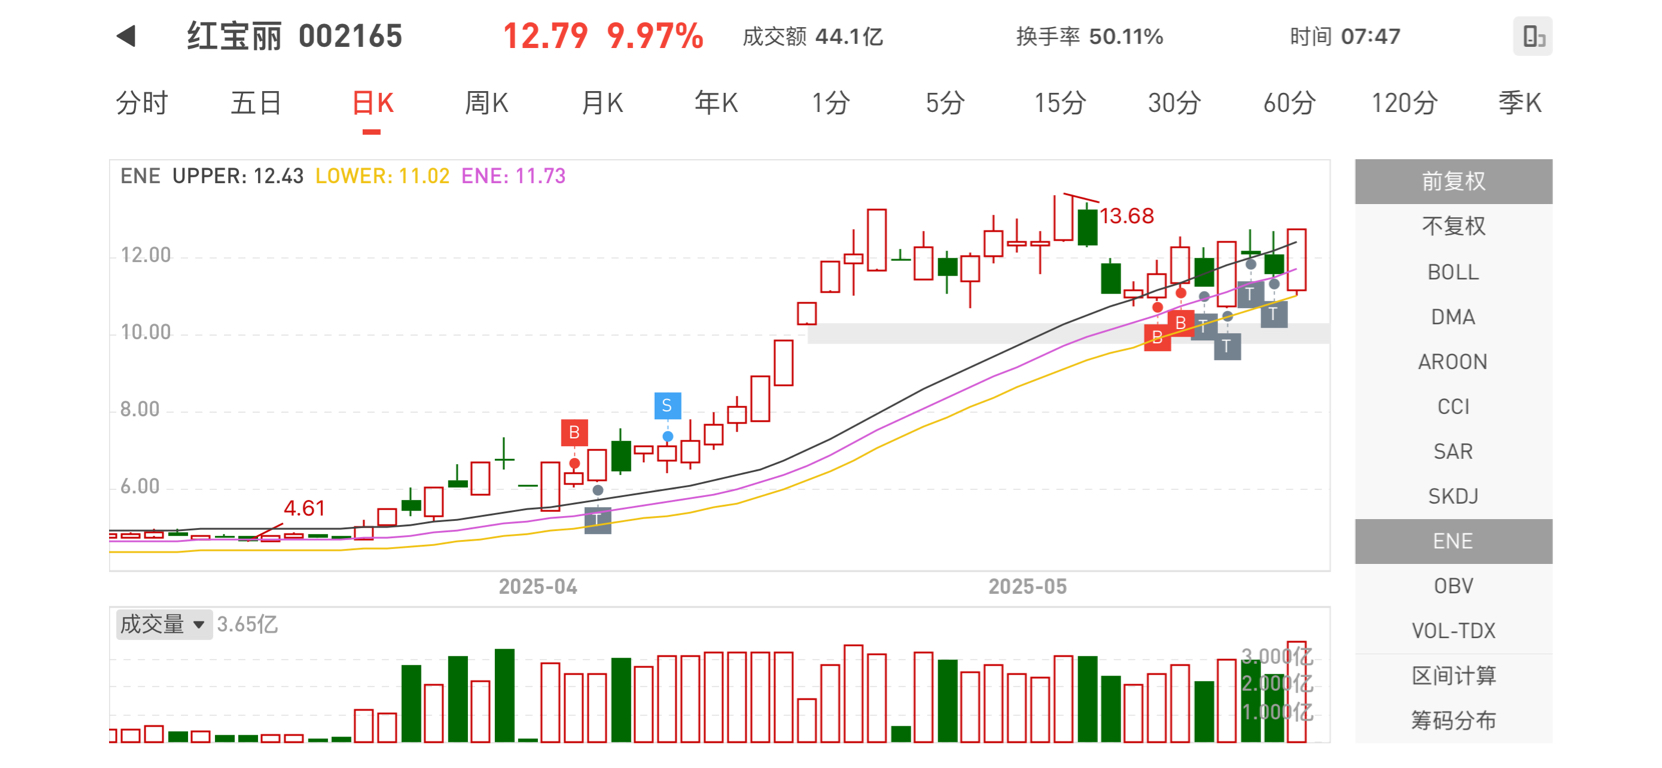Choose the CCI indicator
Viewport: 1662px width, 768px height.
[x=1454, y=407]
